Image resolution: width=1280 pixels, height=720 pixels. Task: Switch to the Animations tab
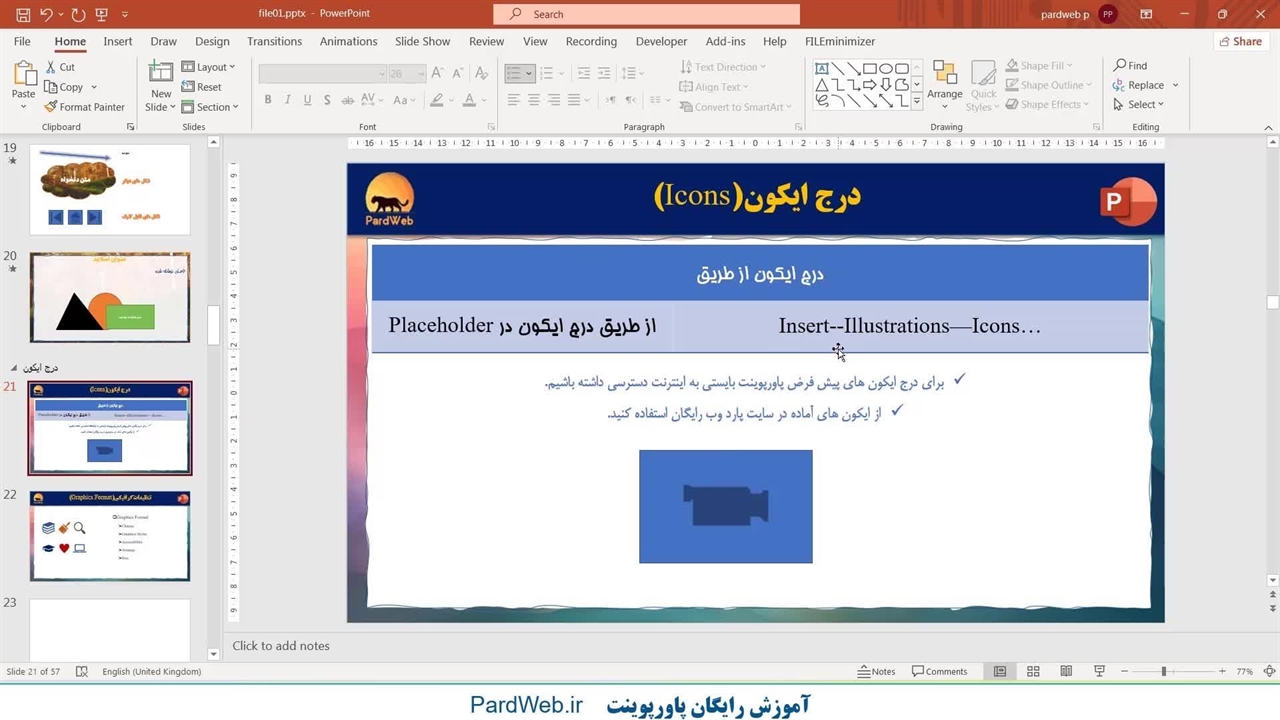click(x=348, y=41)
